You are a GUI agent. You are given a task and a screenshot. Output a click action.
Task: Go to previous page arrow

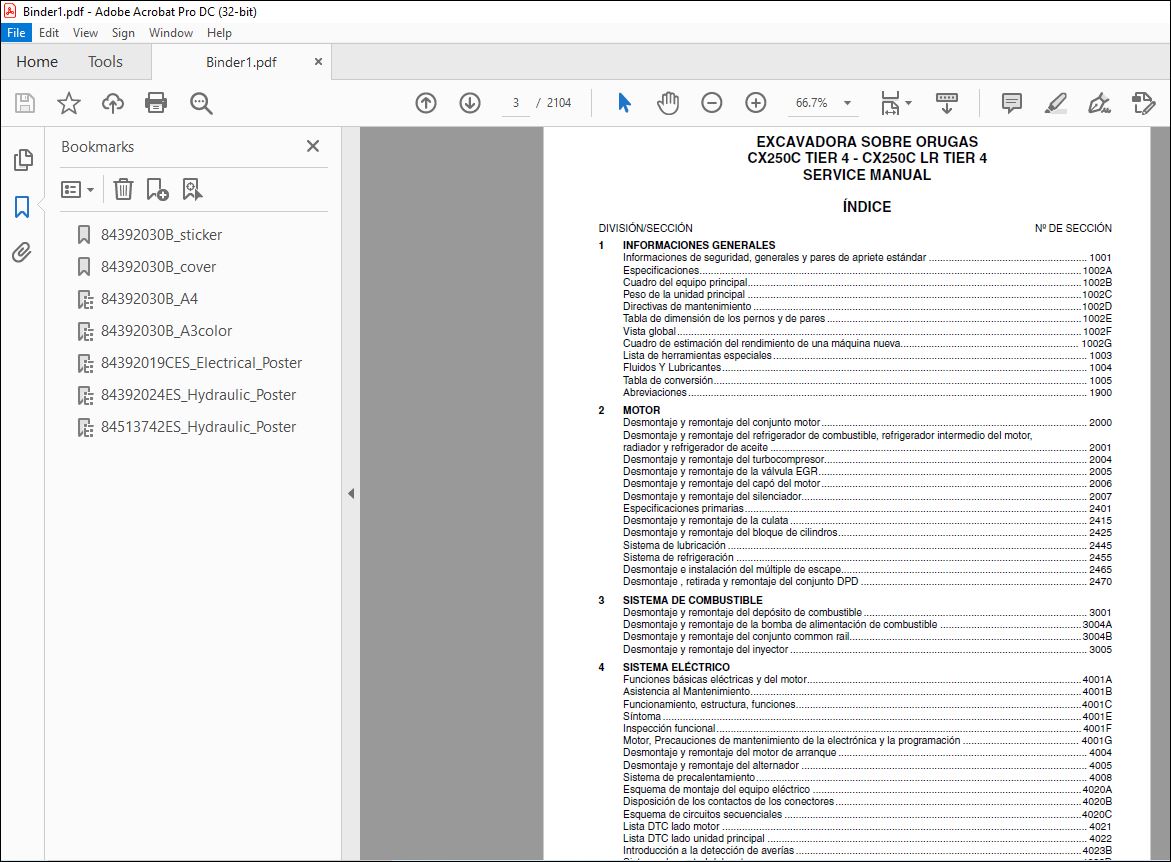[426, 103]
